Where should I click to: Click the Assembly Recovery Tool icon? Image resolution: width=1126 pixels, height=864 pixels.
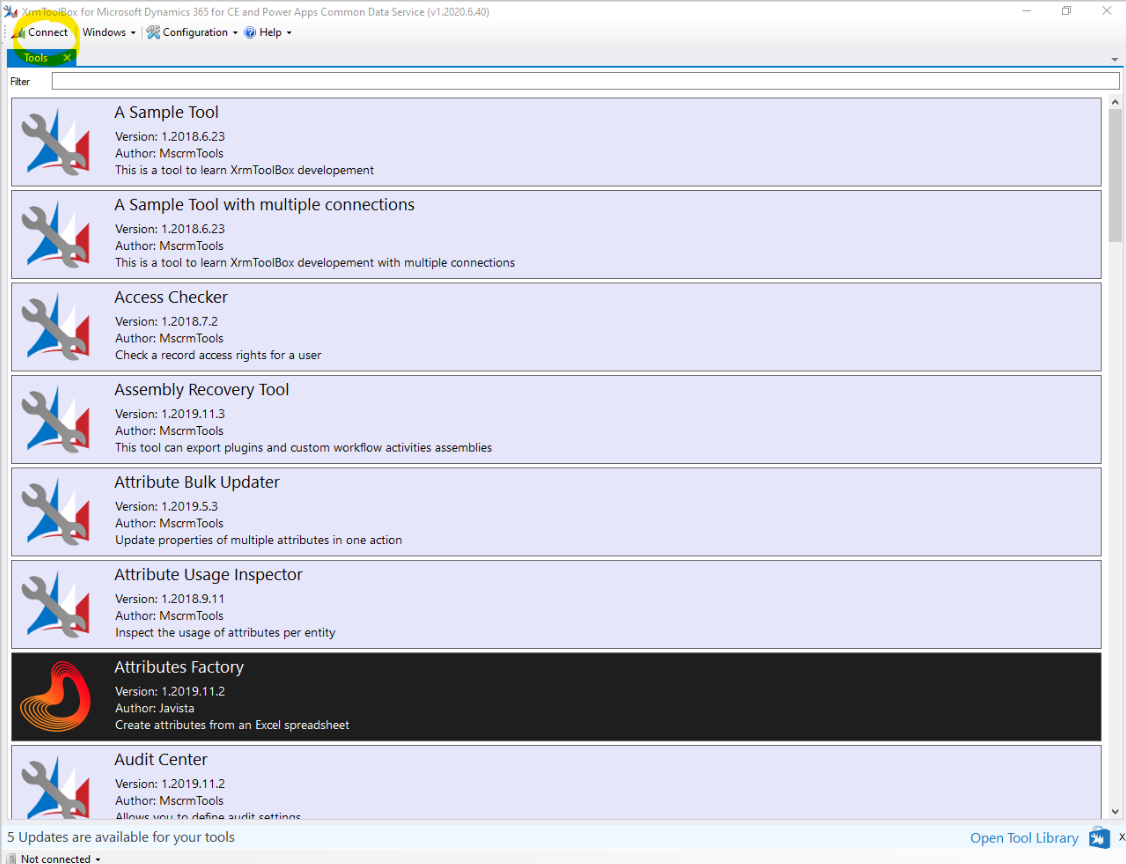[56, 419]
